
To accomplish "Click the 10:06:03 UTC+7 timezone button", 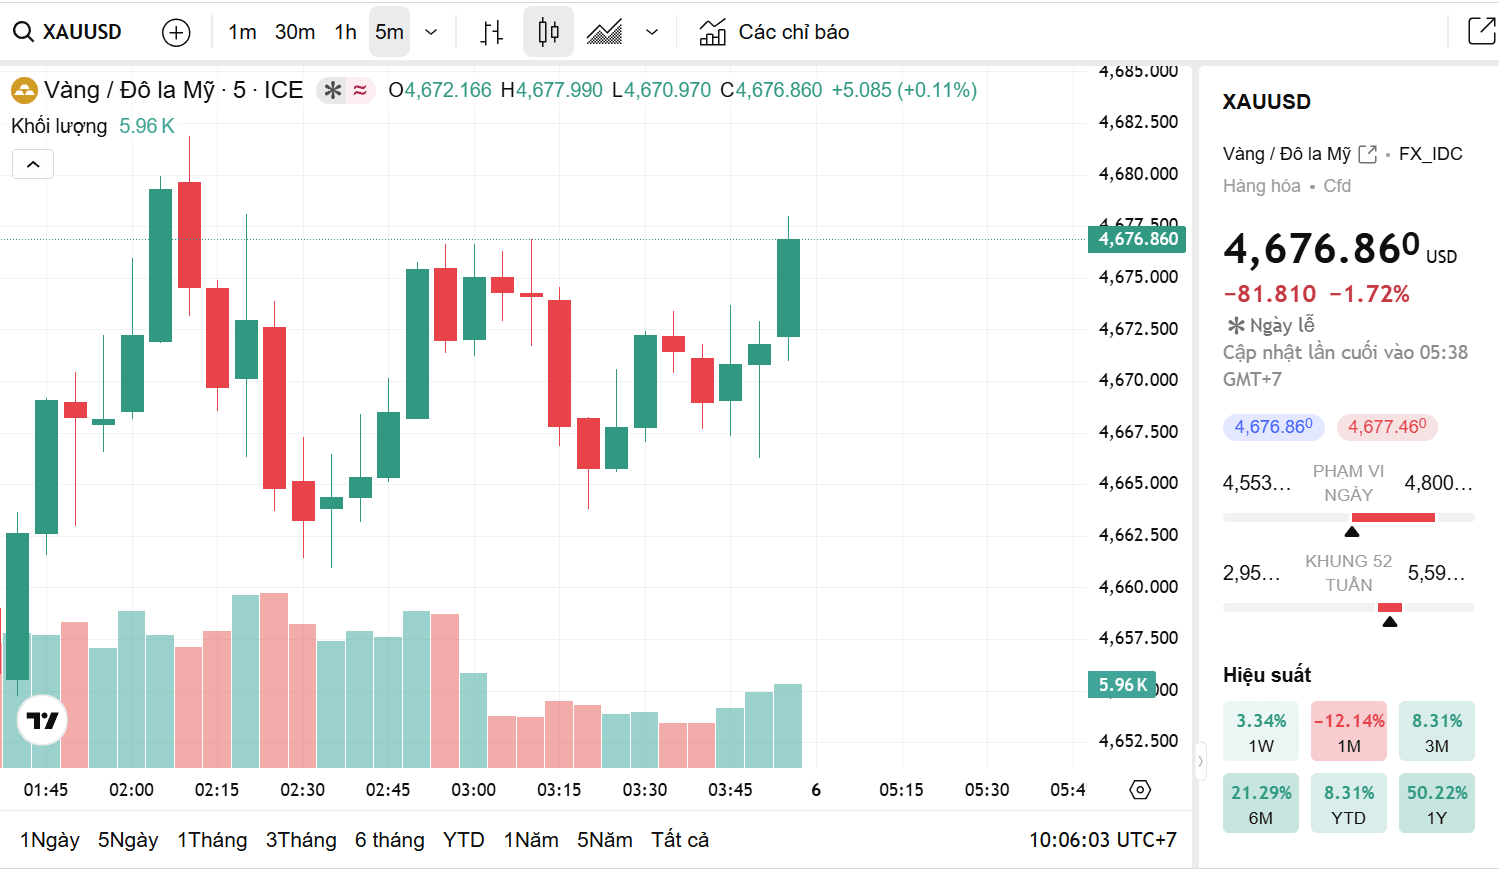I will (1103, 840).
